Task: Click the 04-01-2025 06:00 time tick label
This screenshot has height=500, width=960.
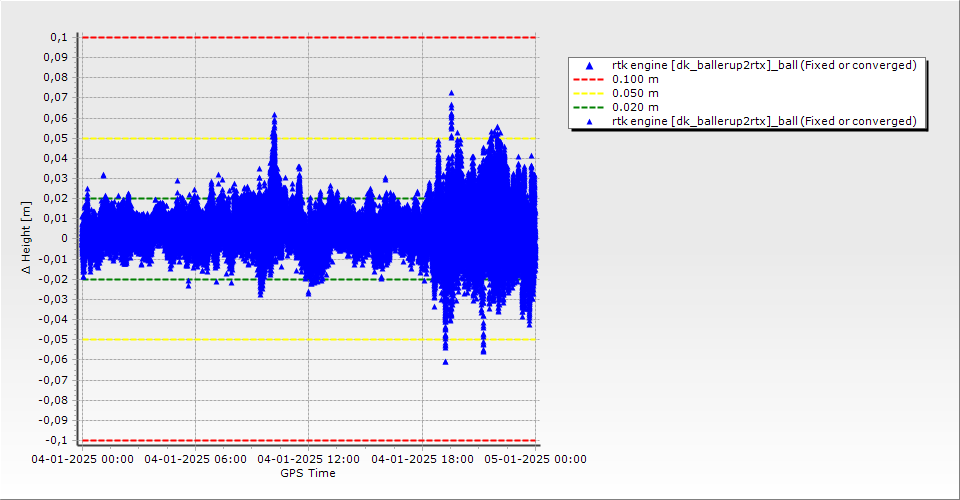Action: coord(194,459)
